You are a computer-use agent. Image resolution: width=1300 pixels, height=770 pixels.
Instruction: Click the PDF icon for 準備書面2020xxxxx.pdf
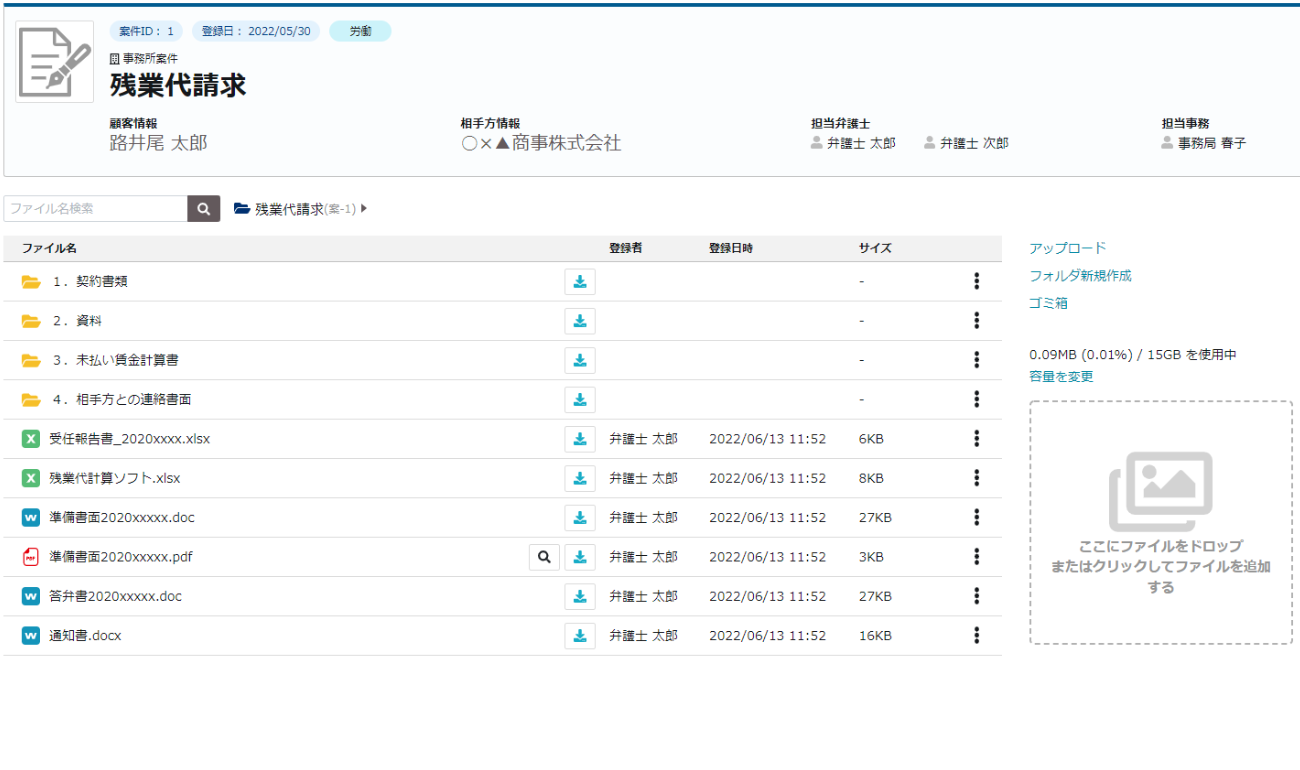[x=31, y=557]
